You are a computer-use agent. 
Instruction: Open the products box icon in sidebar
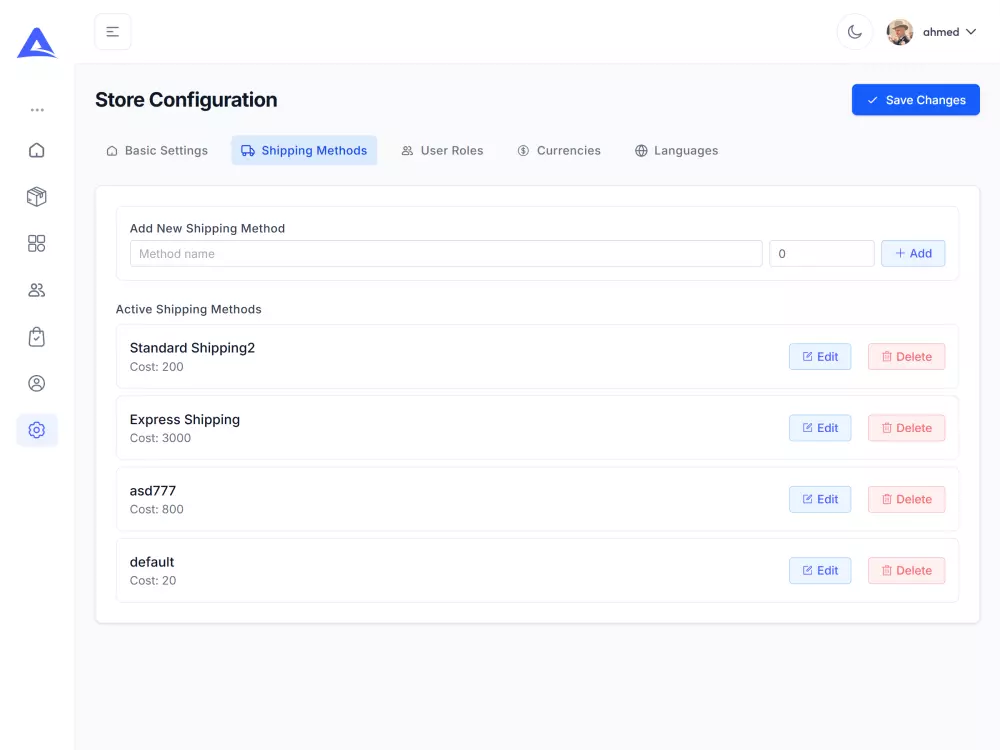tap(37, 197)
